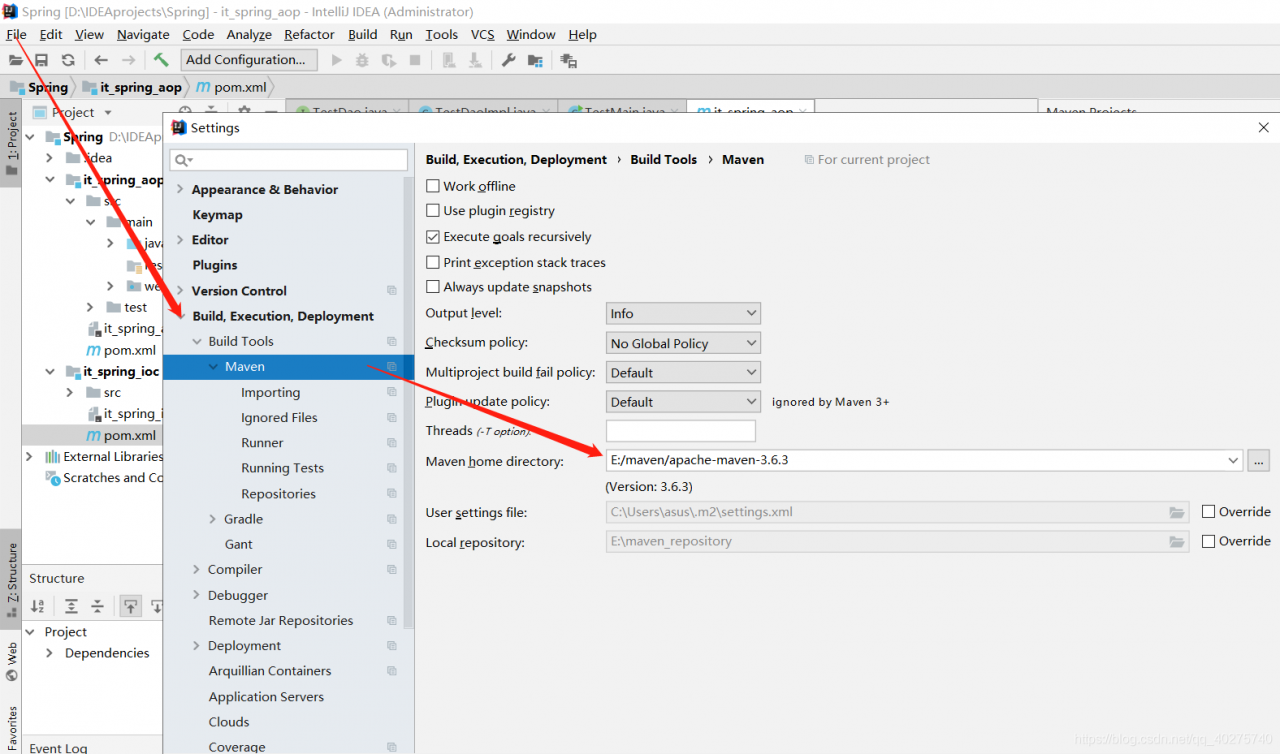This screenshot has width=1280, height=754.
Task: Click the Sort Alphabetically icon in Structure panel
Action: click(38, 606)
